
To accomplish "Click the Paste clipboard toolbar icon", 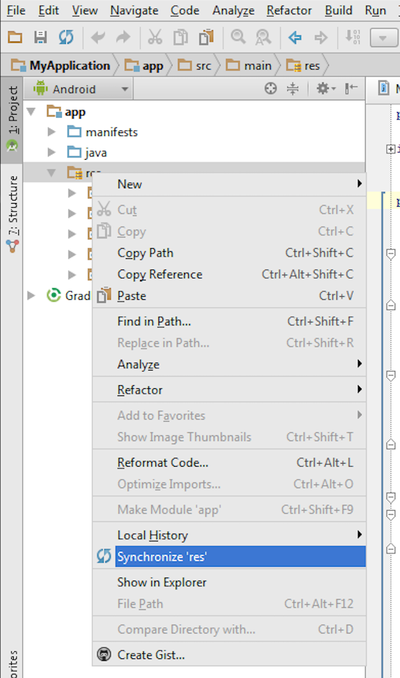I will pos(206,38).
